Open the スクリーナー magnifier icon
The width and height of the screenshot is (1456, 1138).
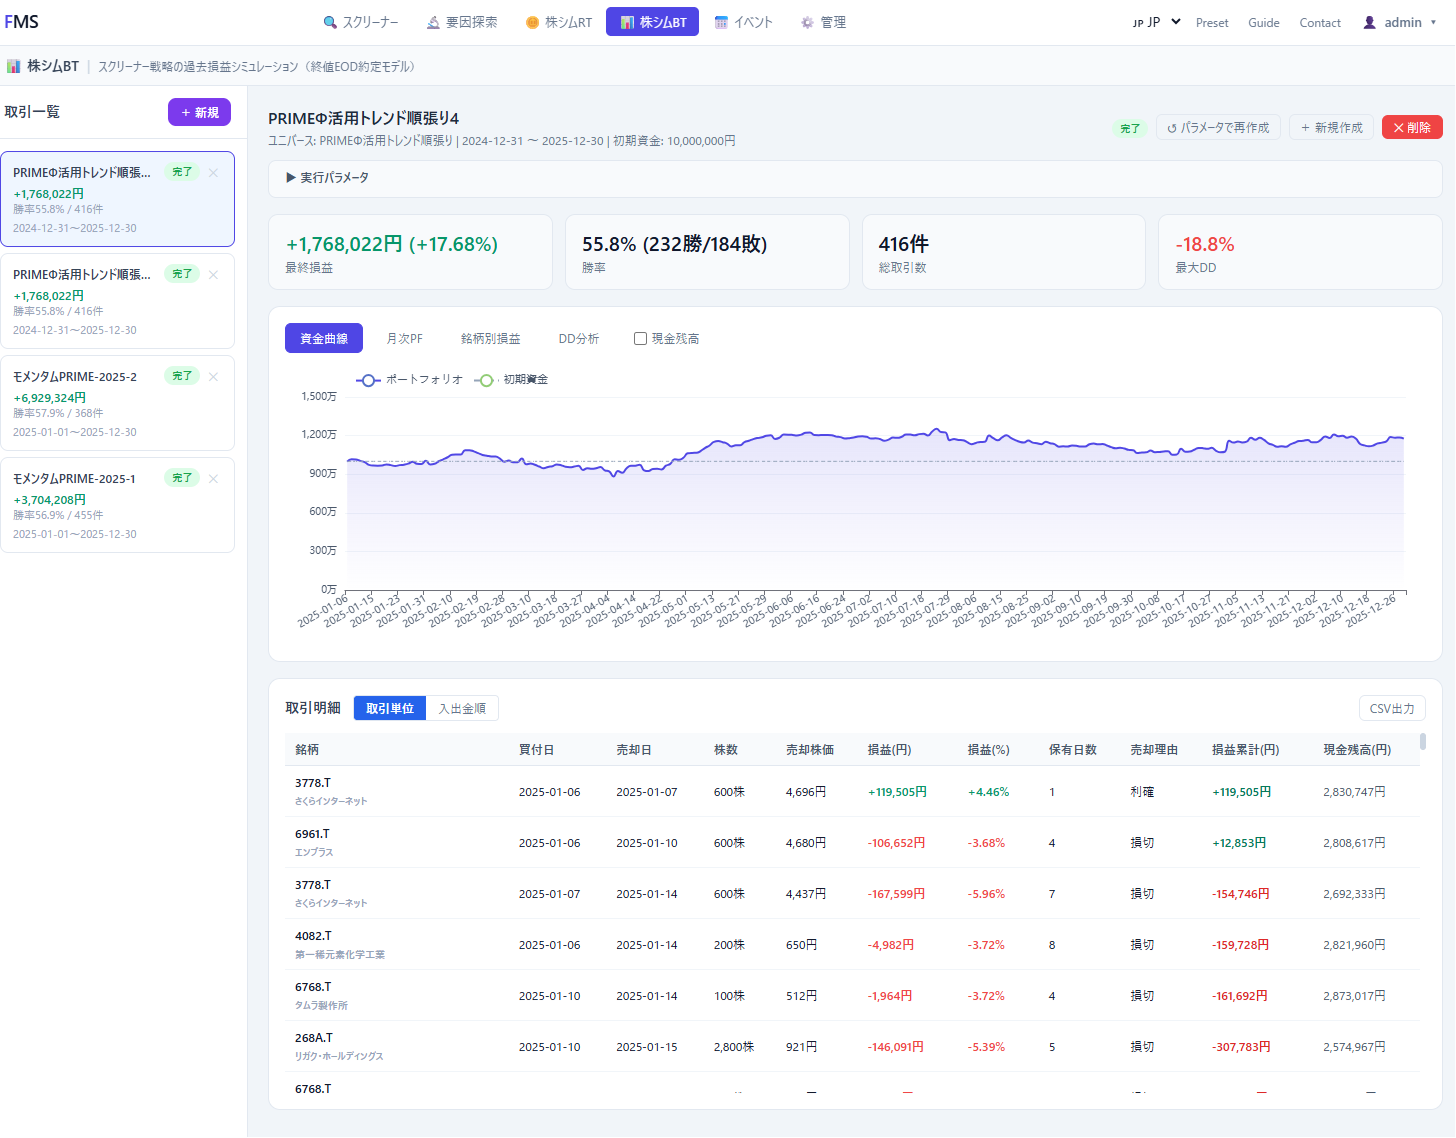click(330, 22)
